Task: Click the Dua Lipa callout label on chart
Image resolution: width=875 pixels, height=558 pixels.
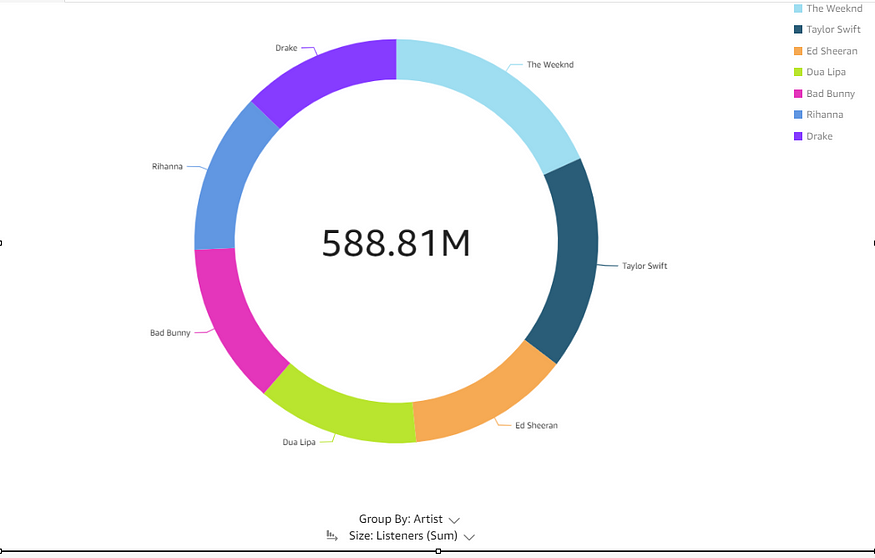Action: (299, 442)
